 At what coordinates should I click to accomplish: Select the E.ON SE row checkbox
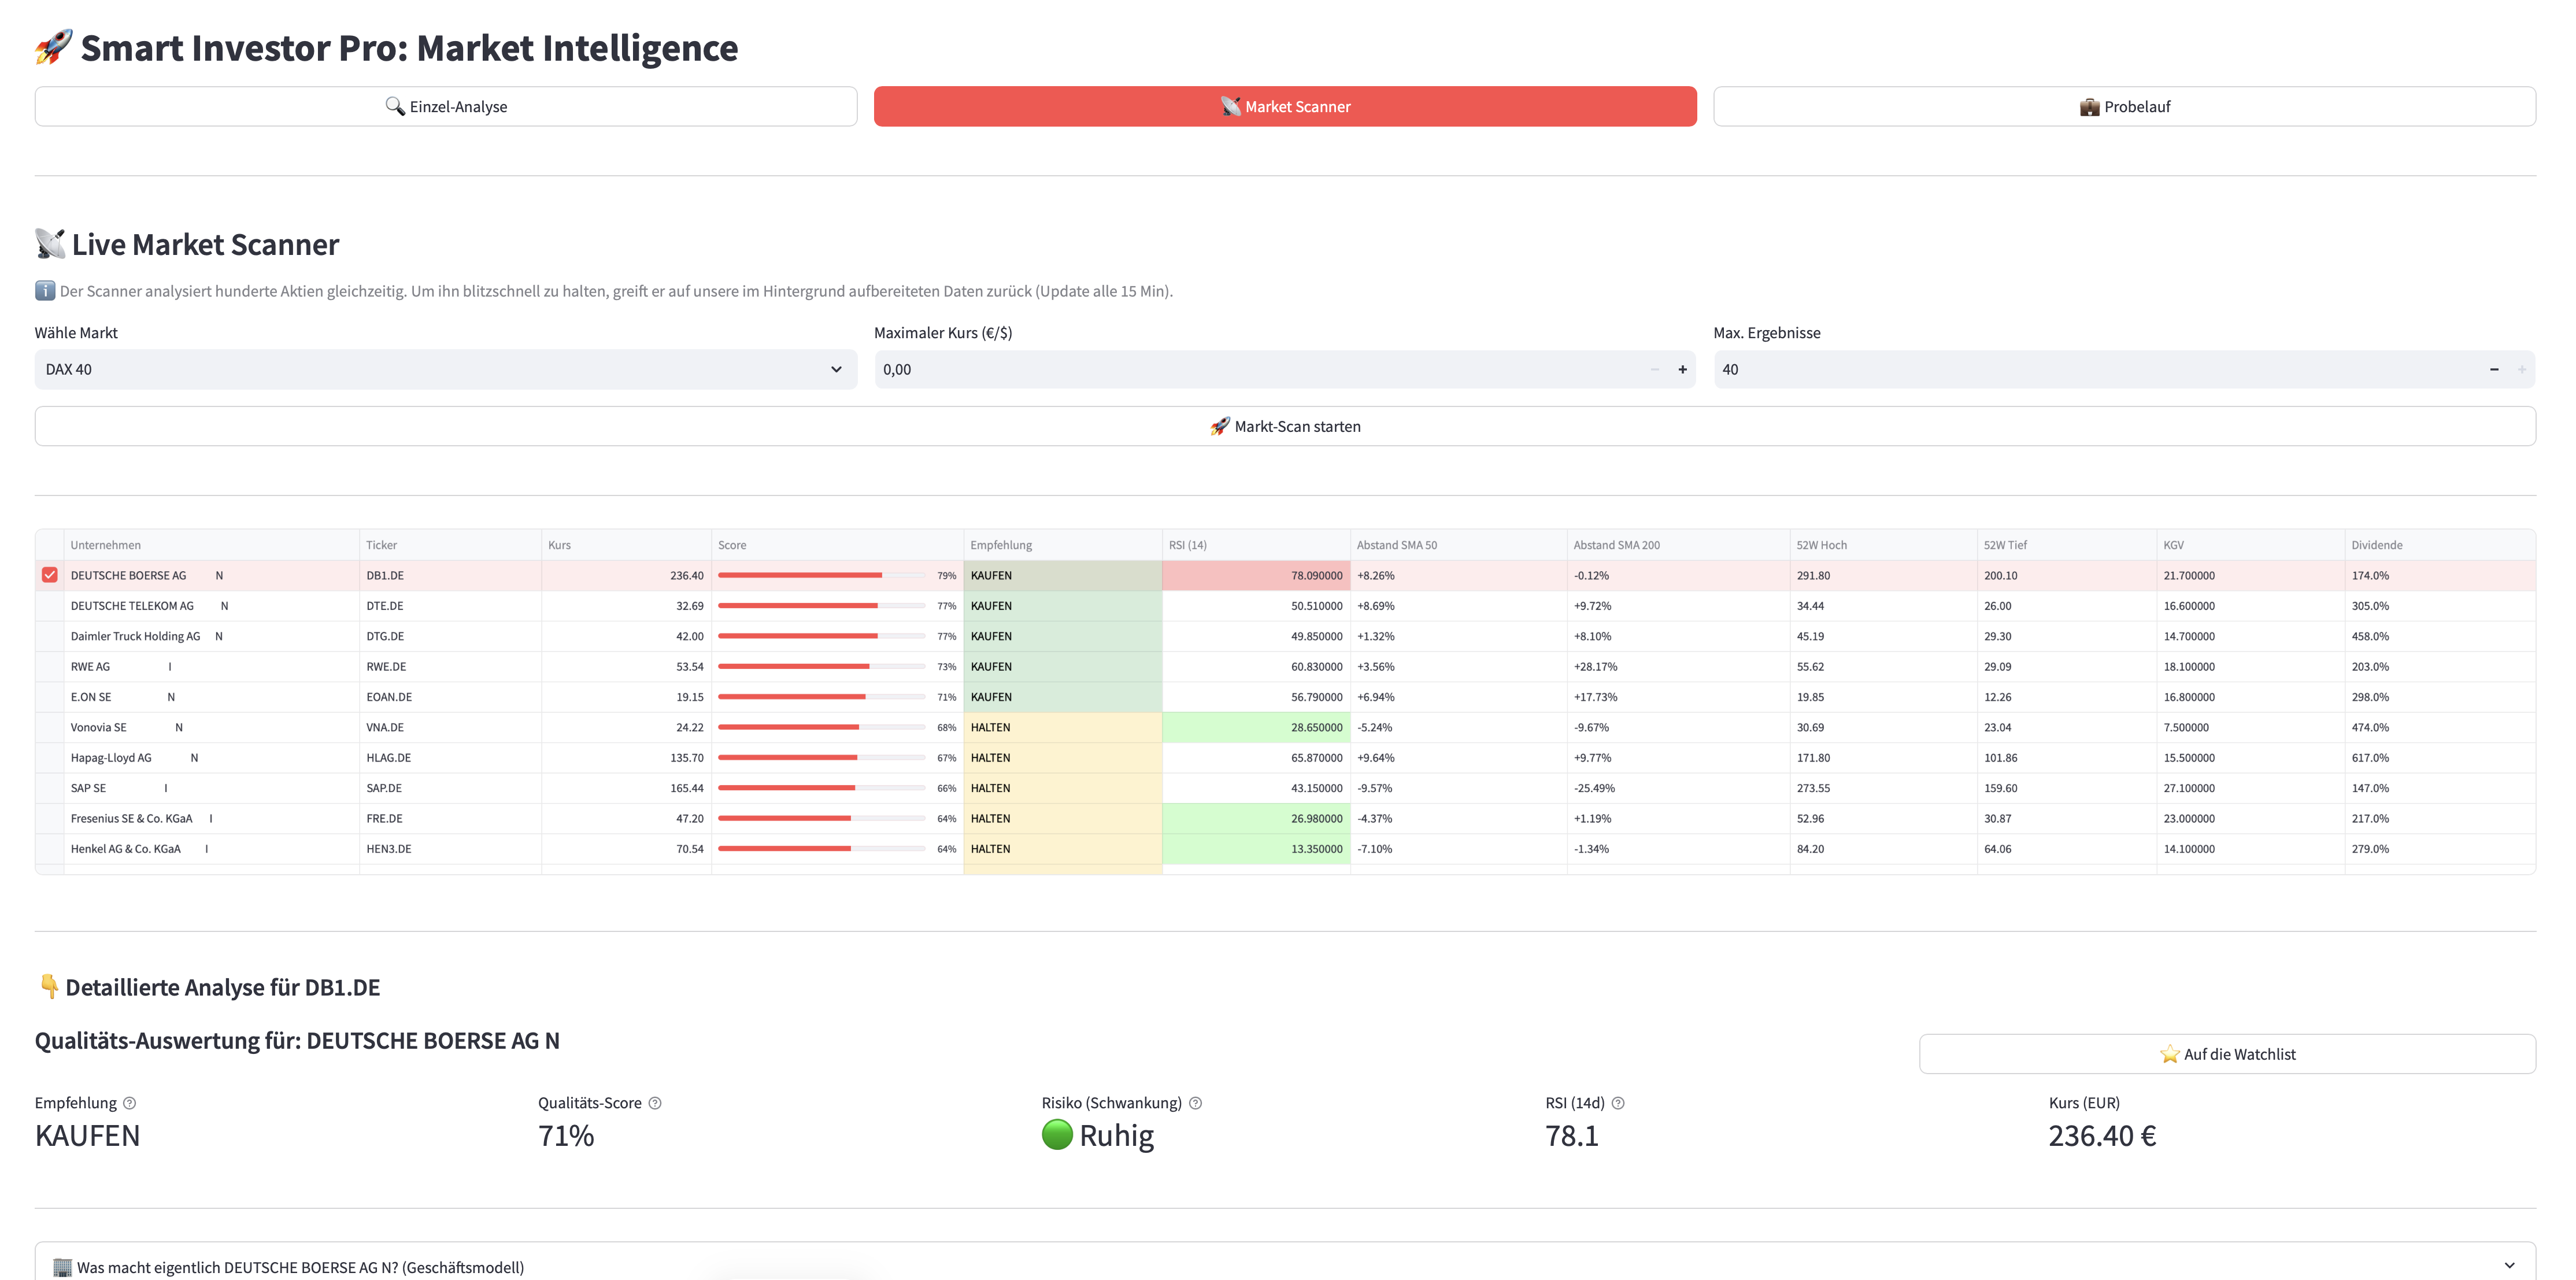tap(50, 697)
